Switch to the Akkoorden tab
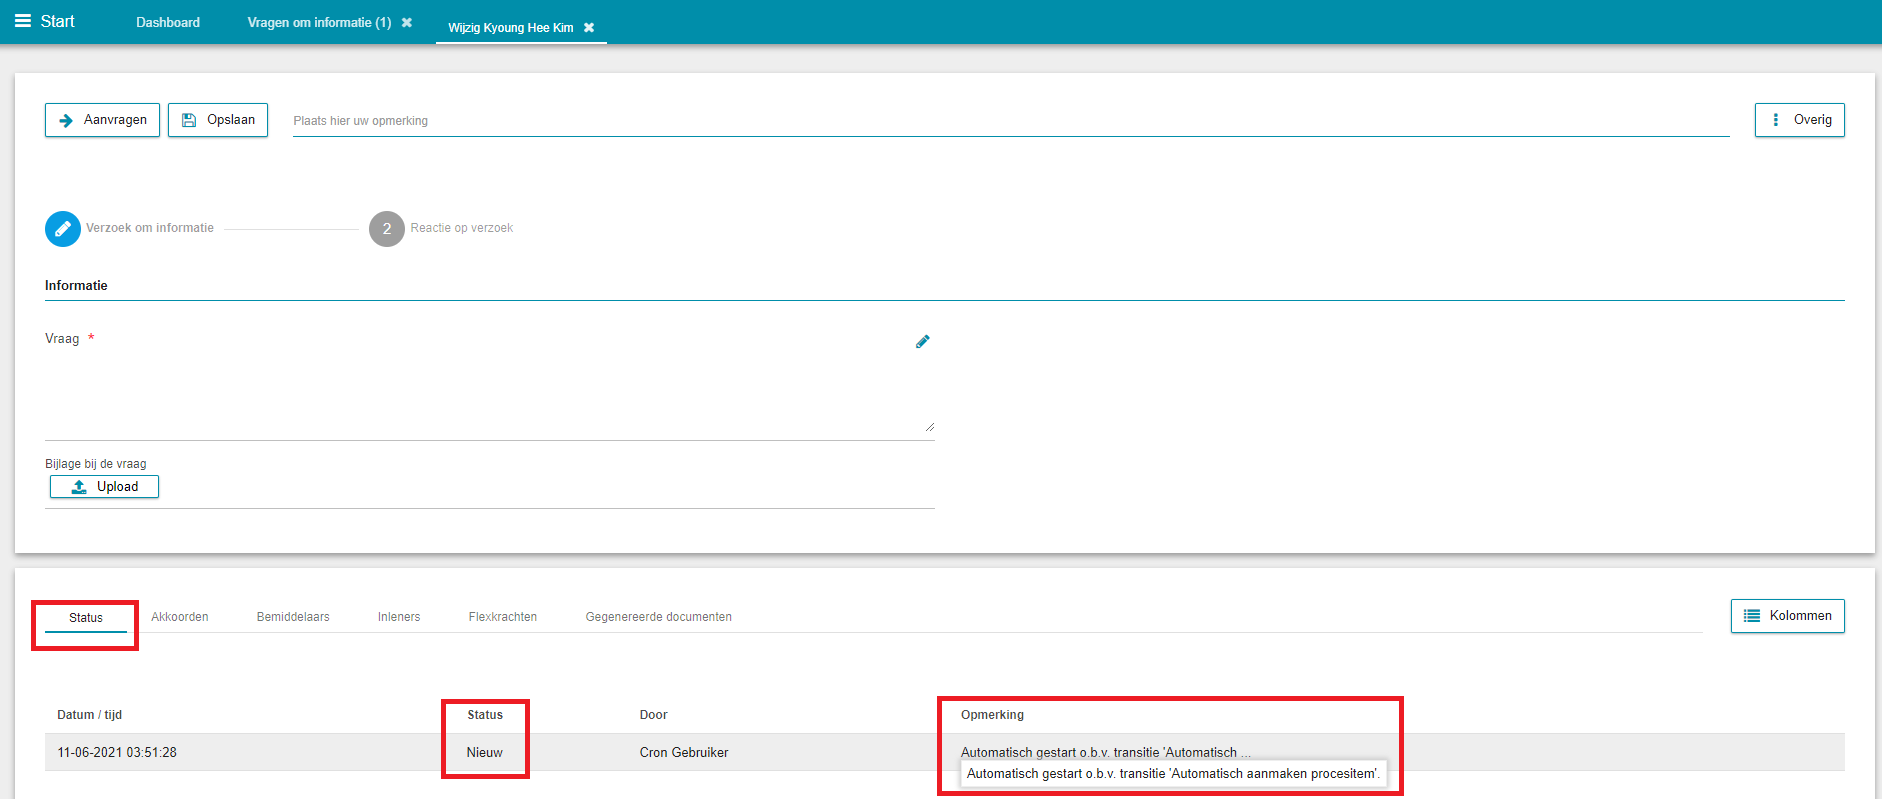 point(180,617)
